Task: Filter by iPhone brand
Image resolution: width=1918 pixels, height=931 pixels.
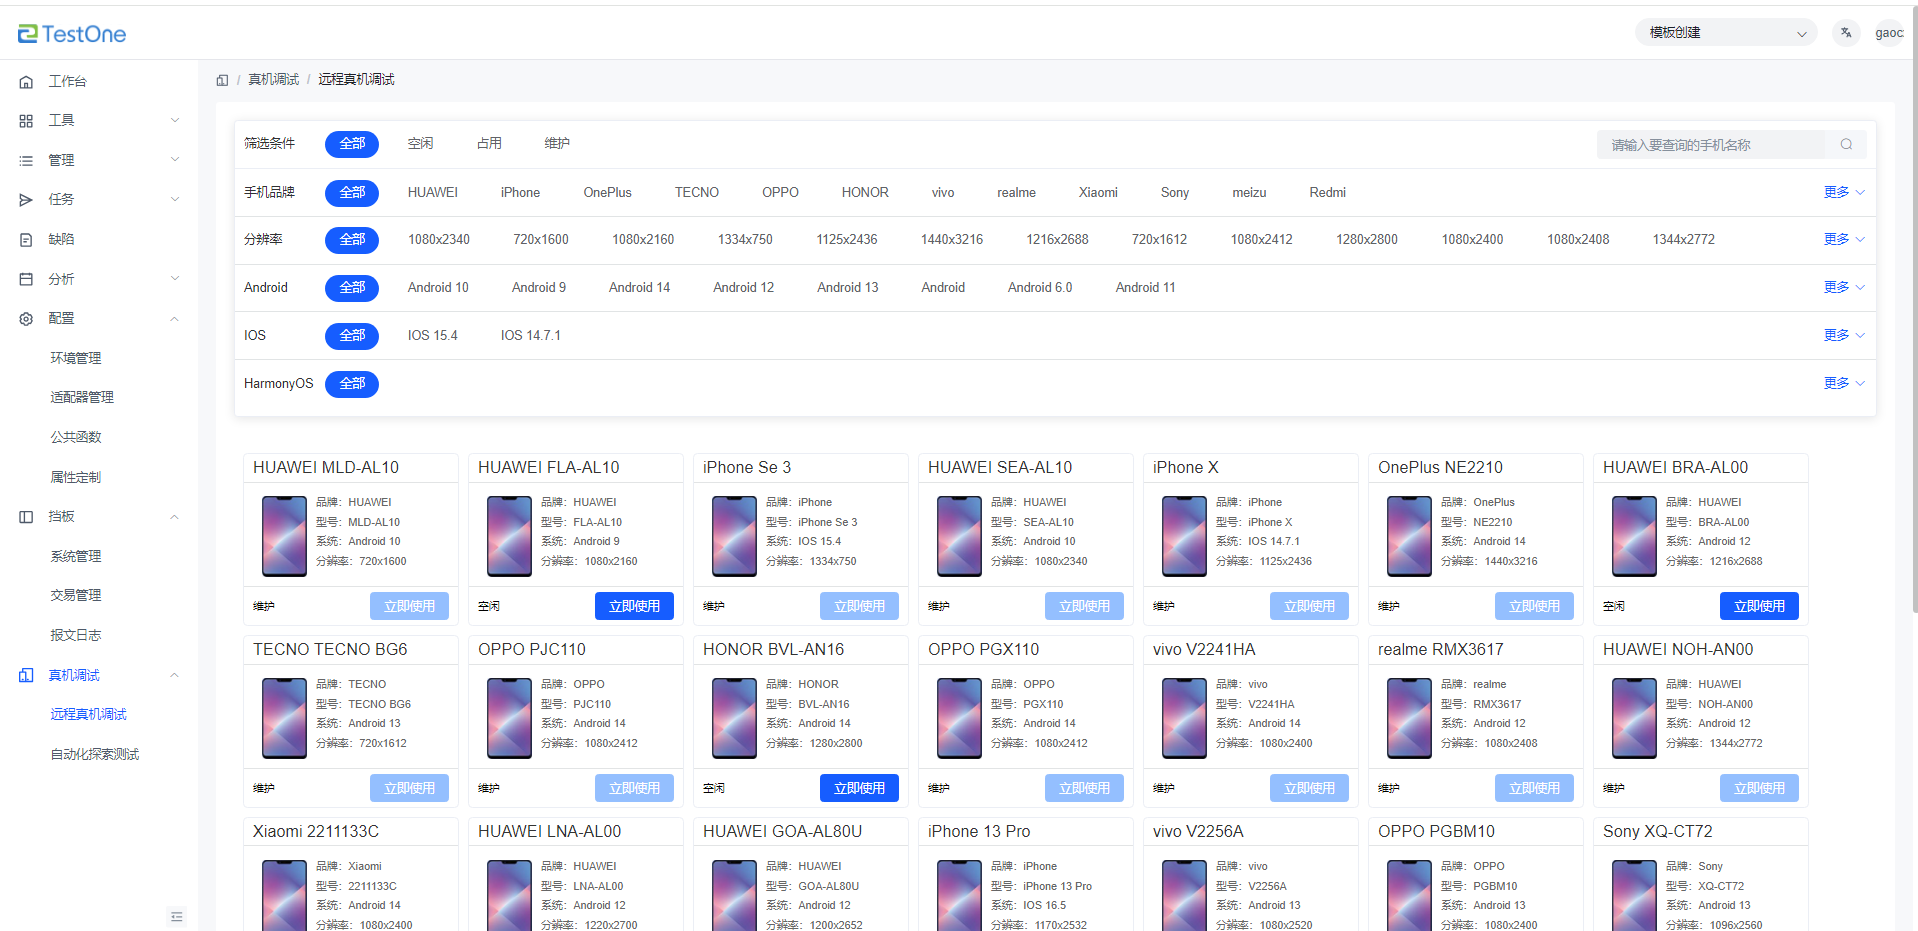Action: (520, 193)
